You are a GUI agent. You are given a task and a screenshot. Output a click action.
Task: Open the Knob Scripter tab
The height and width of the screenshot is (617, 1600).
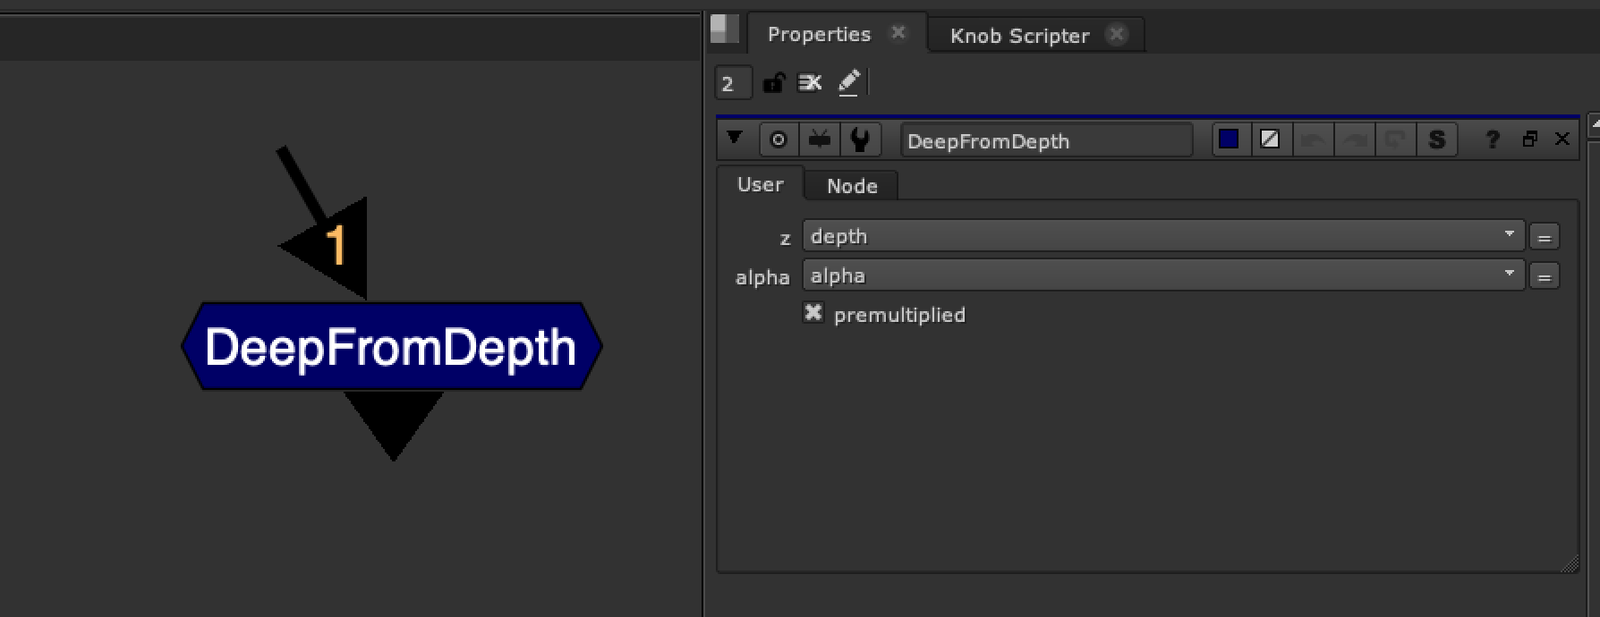1019,36
